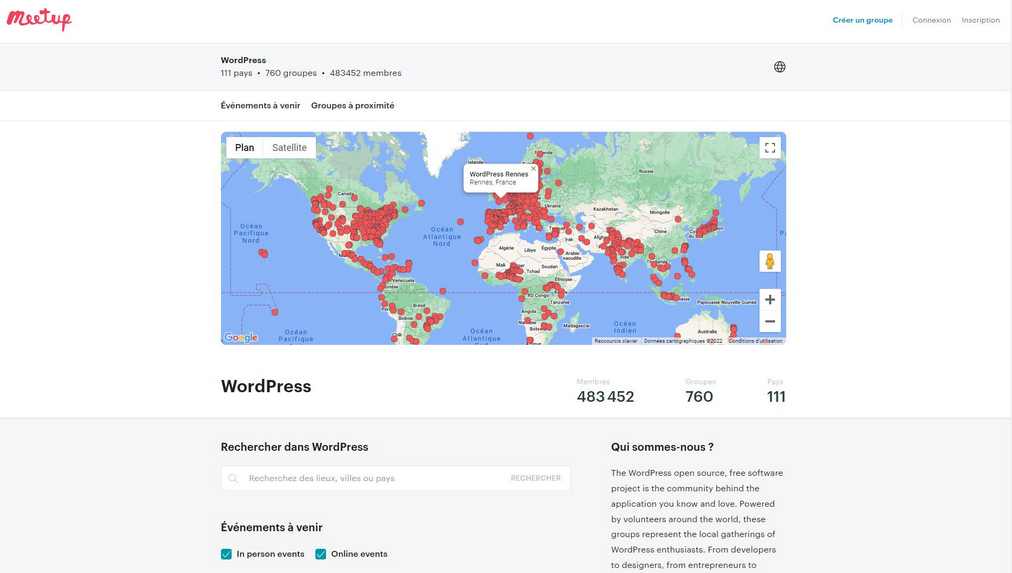The width and height of the screenshot is (1012, 573).
Task: Open the Connexion link
Action: [931, 20]
